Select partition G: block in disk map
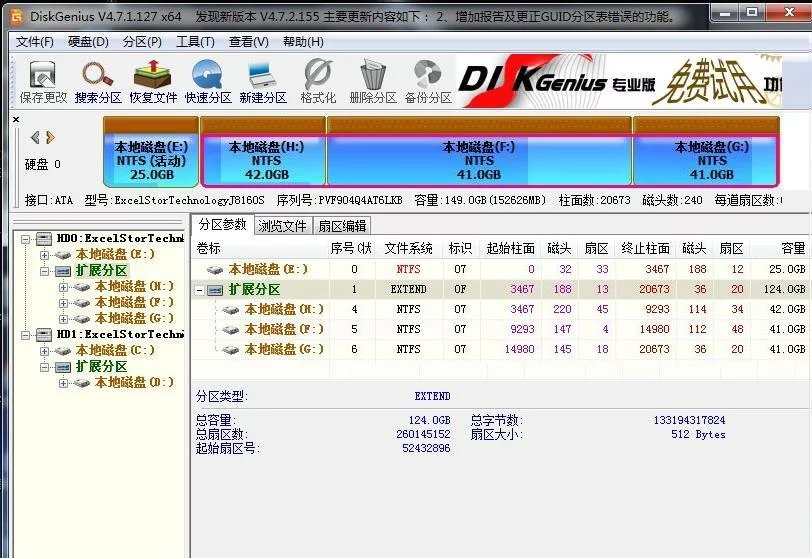Screen dimensions: 812x559 pyautogui.click(x=706, y=152)
